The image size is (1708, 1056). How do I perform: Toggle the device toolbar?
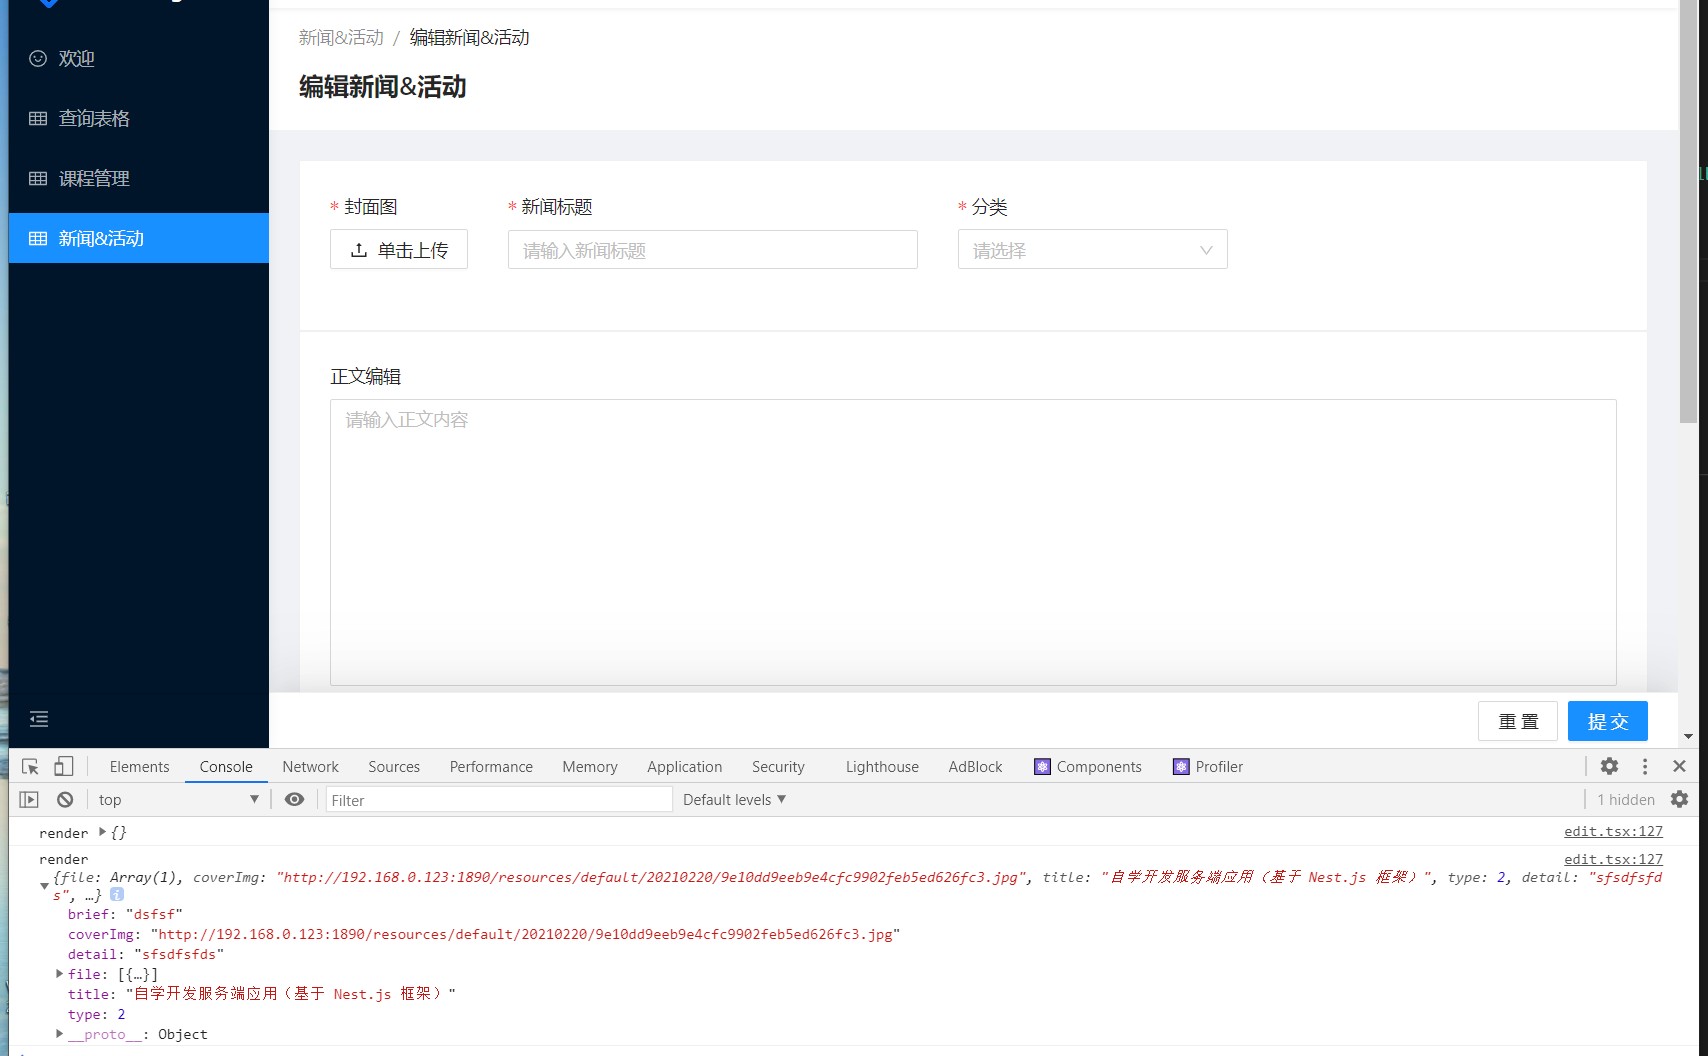pos(63,765)
